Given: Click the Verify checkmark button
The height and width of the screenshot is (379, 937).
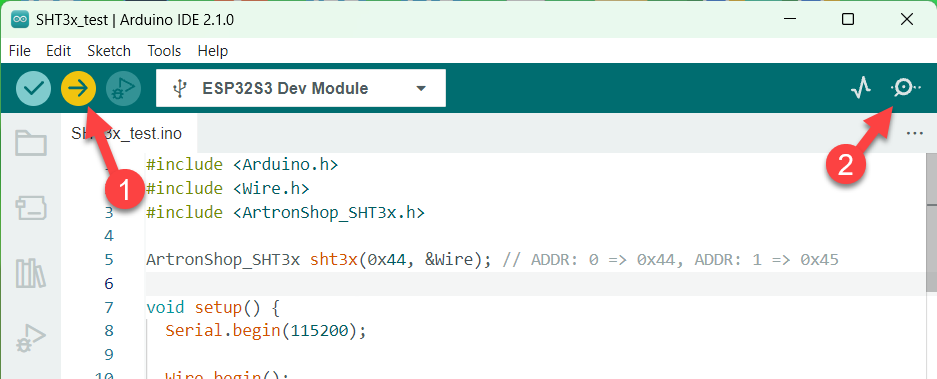Looking at the screenshot, I should click(x=33, y=88).
